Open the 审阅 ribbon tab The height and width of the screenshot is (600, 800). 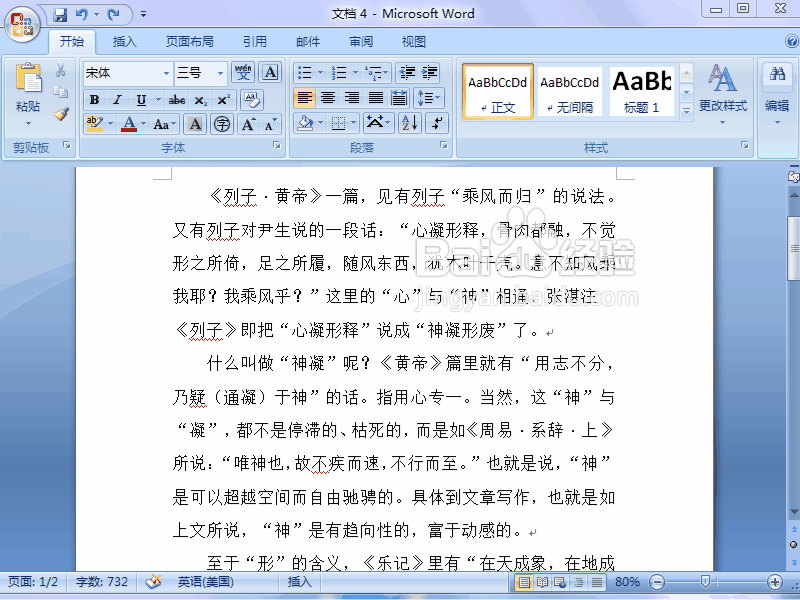pyautogui.click(x=361, y=41)
